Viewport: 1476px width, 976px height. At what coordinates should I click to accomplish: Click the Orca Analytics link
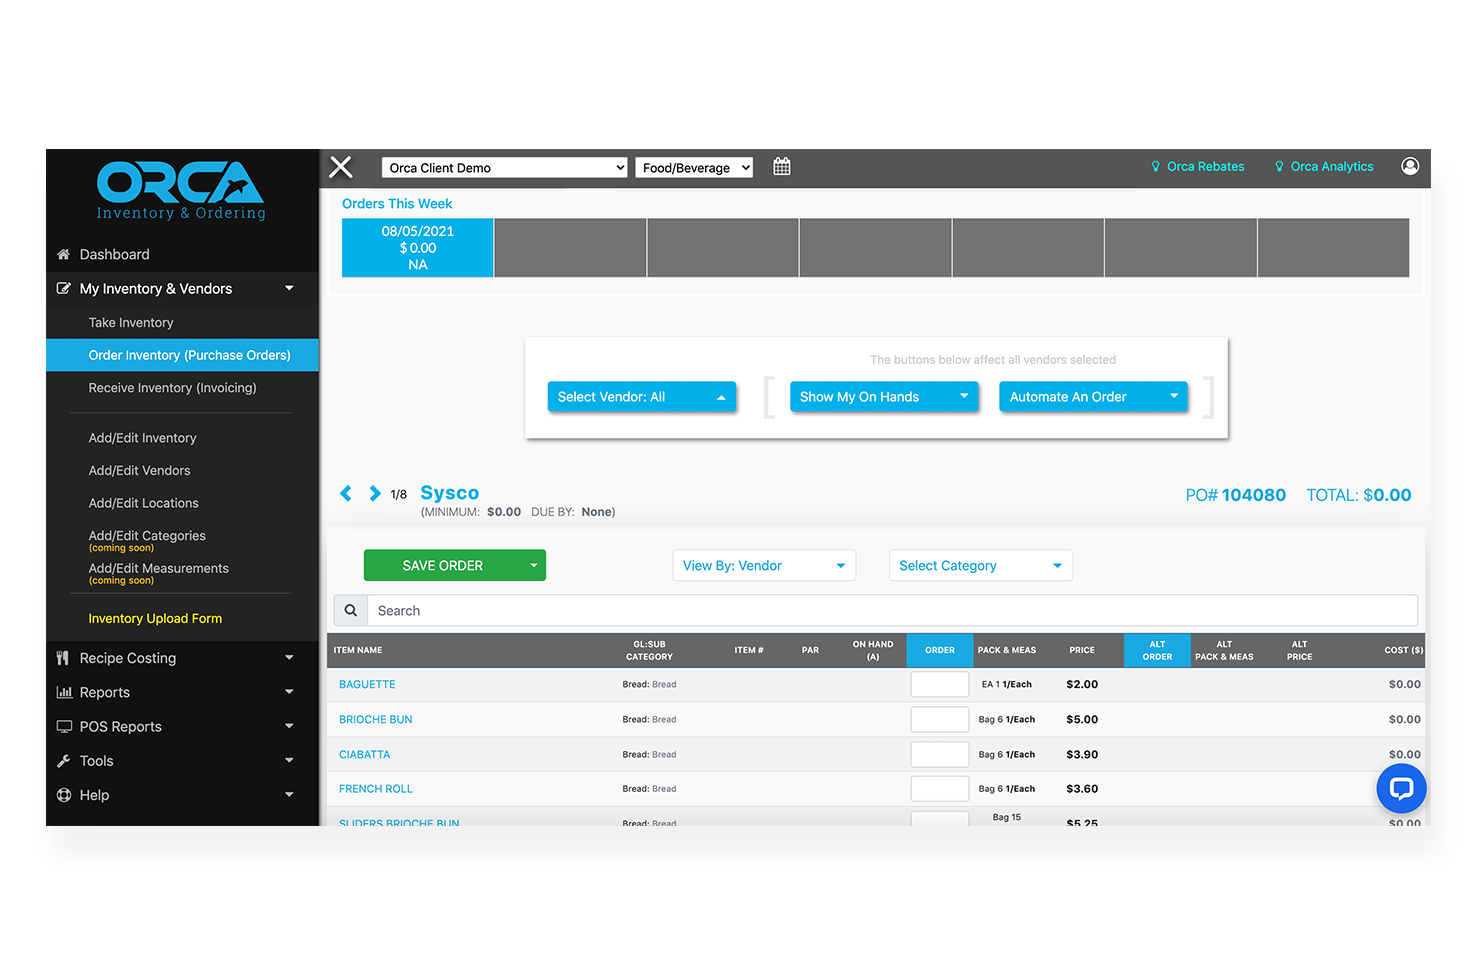coord(1332,167)
